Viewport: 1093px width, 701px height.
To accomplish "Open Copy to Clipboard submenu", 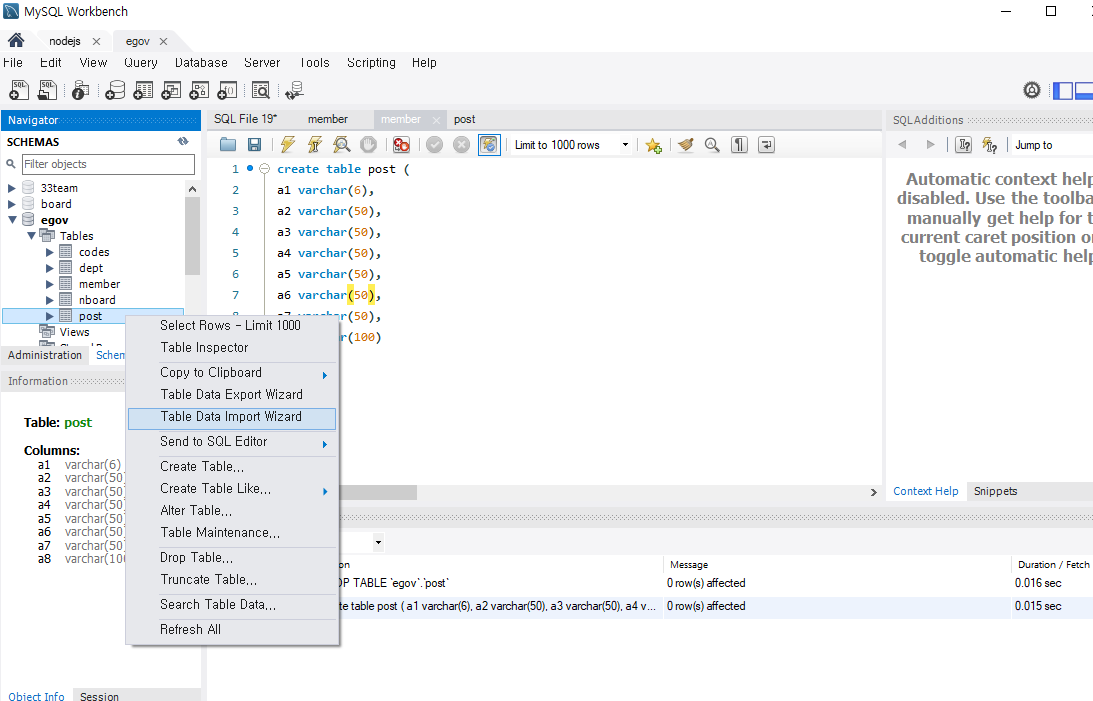I will click(232, 373).
